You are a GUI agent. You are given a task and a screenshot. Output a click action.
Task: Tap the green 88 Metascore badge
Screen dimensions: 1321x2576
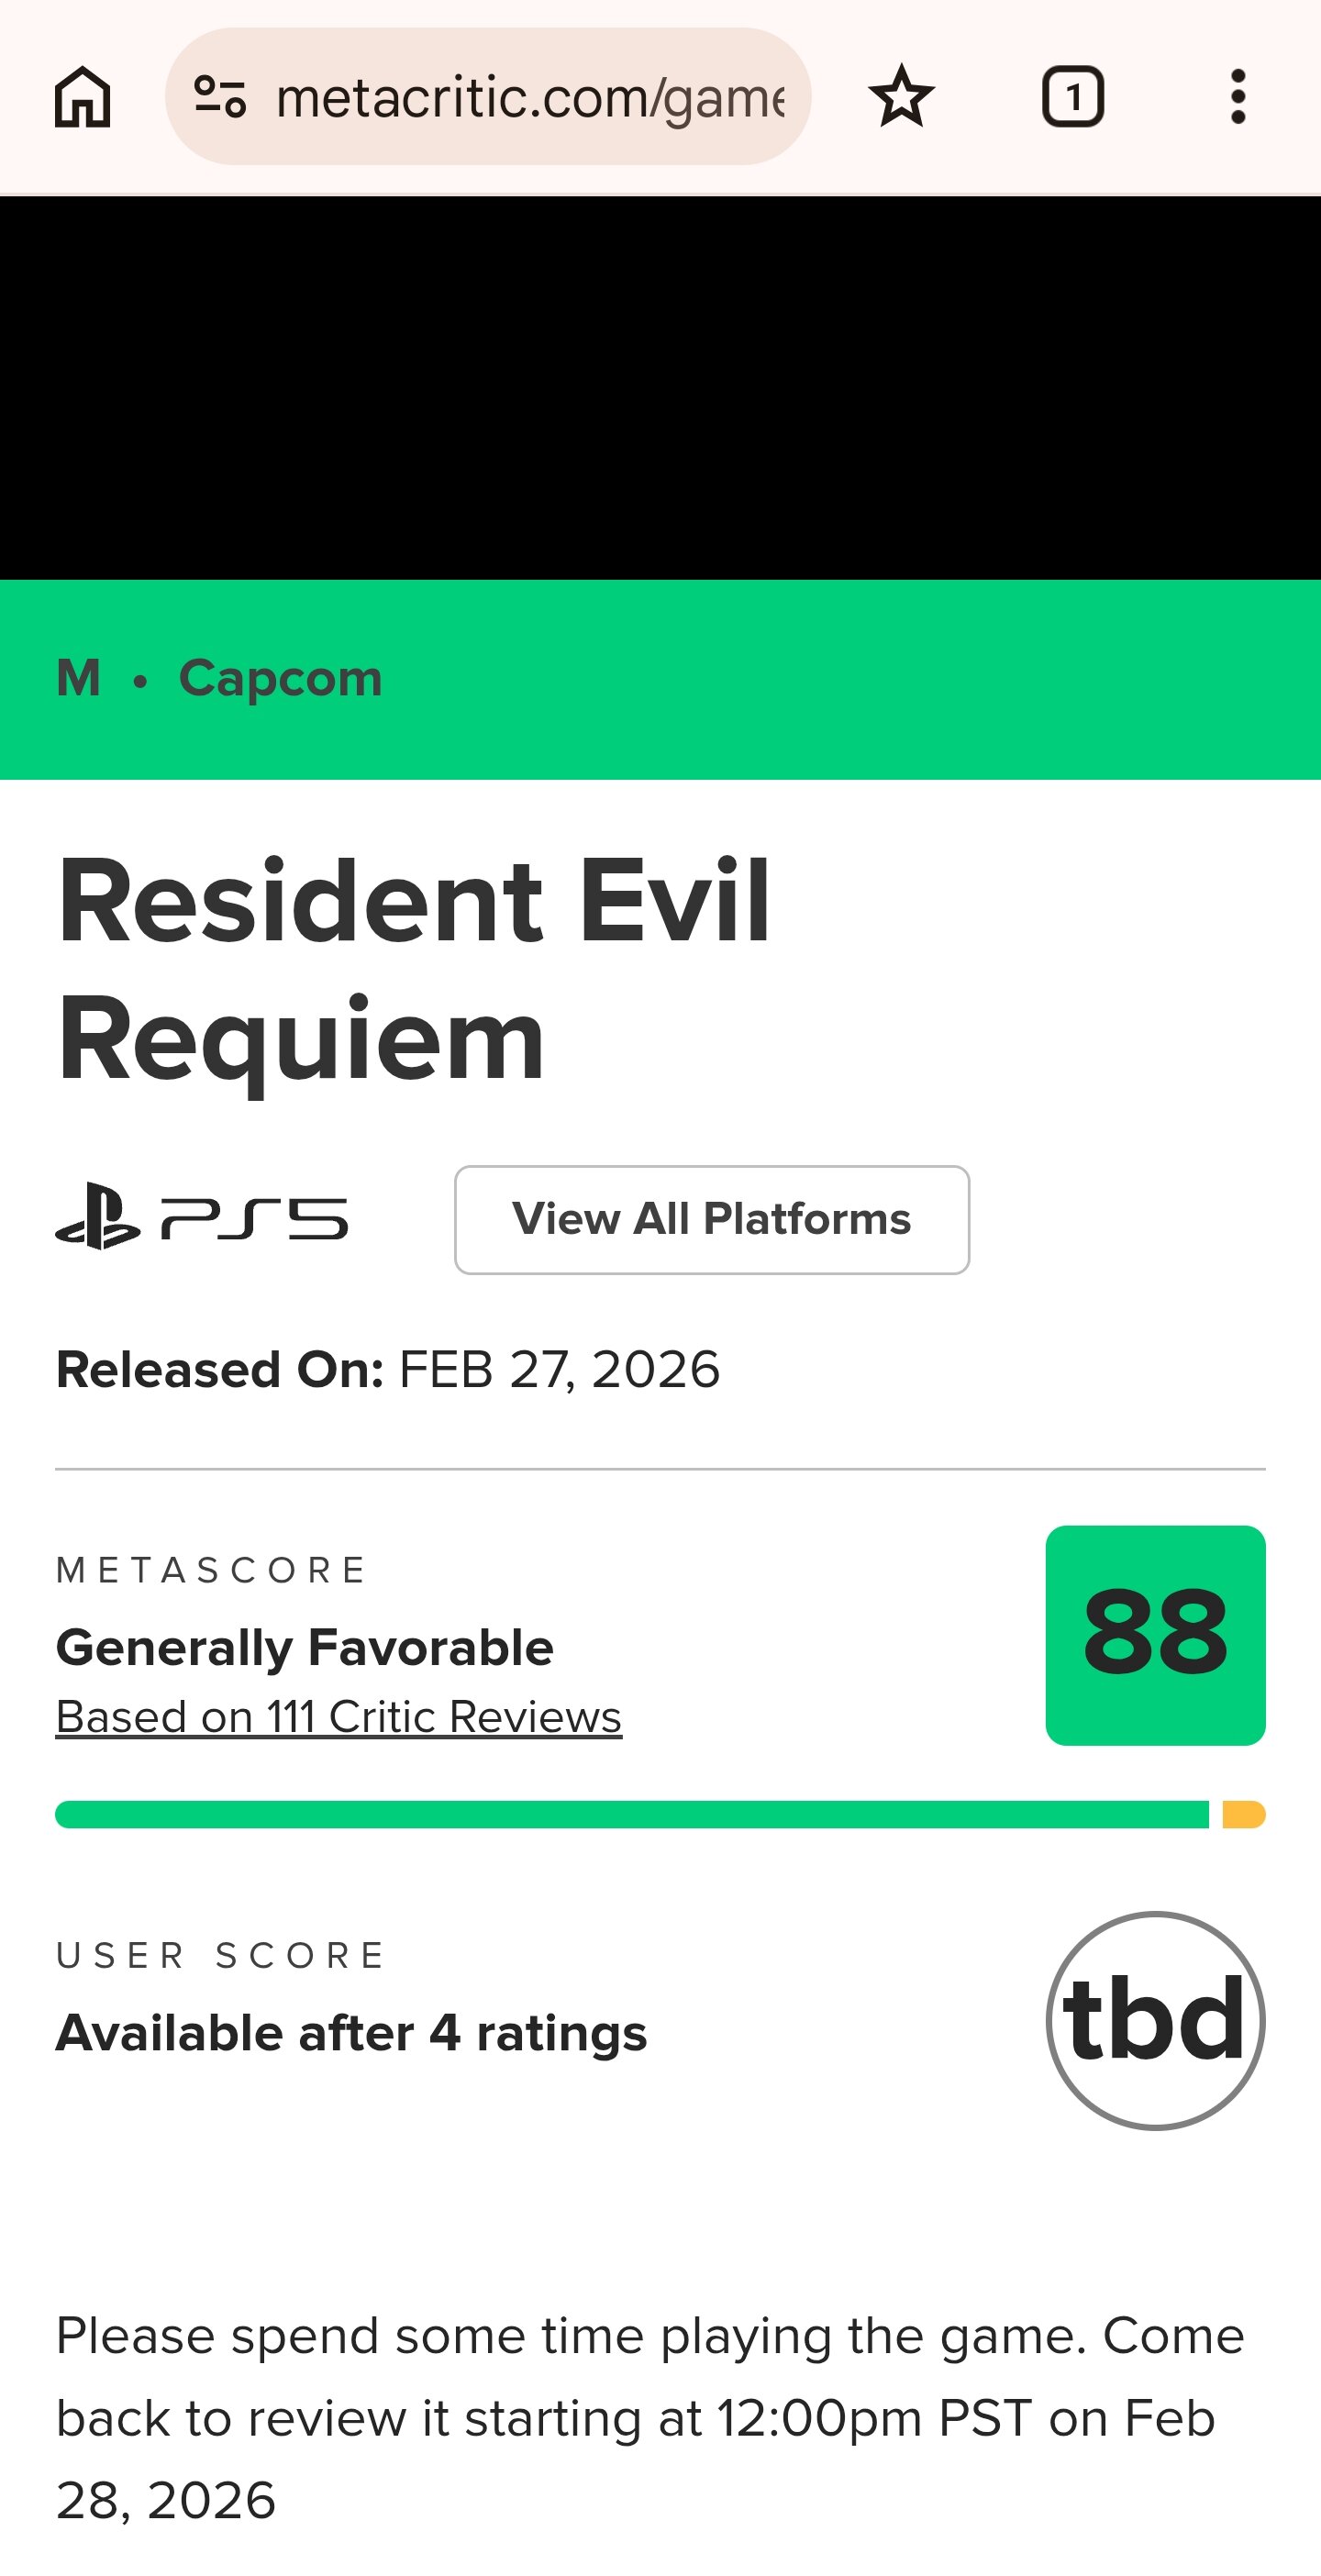tap(1155, 1635)
